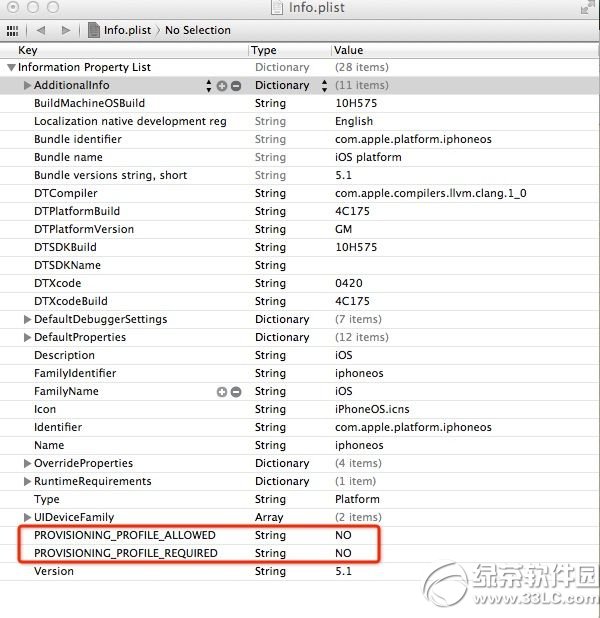Image resolution: width=600 pixels, height=618 pixels.
Task: Click the 0420 value of DTXcode
Action: point(348,283)
